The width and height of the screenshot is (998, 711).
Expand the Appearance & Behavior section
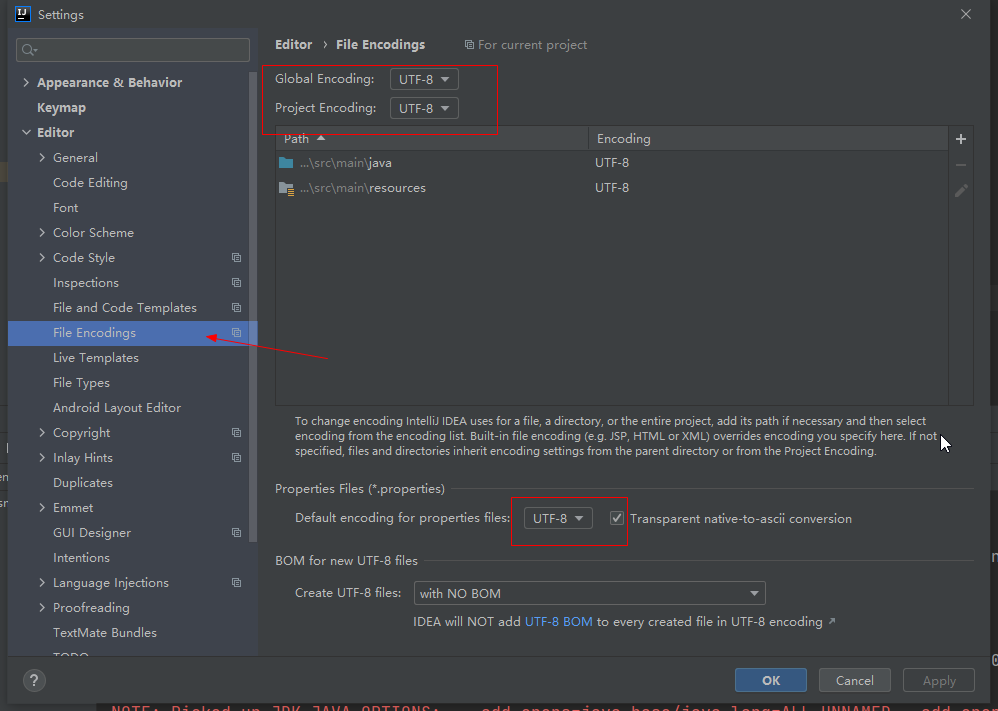25,82
